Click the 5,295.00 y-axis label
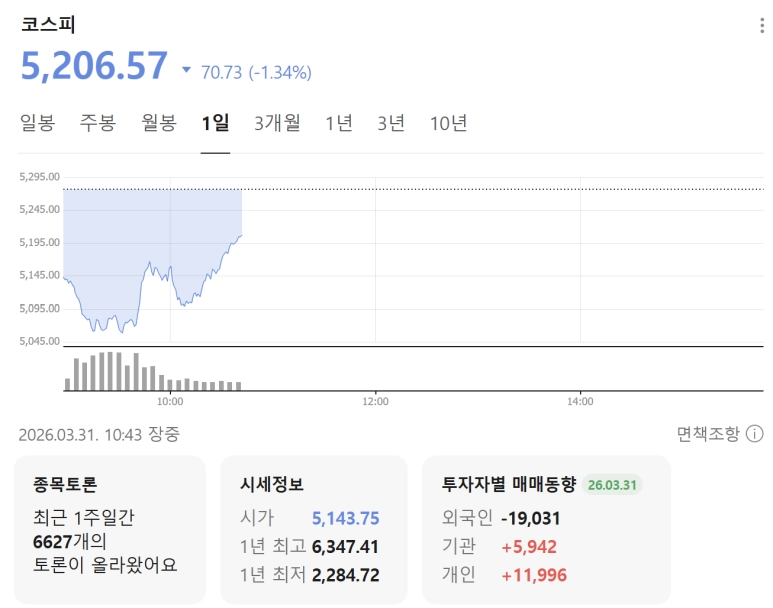The height and width of the screenshot is (608, 773). tap(39, 177)
